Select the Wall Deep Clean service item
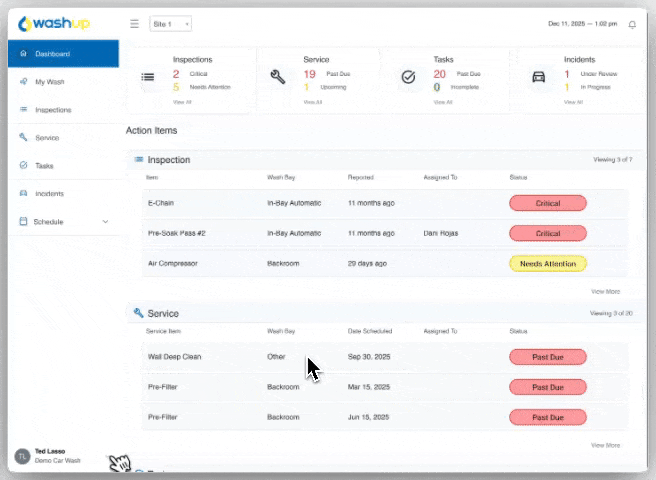Image resolution: width=656 pixels, height=480 pixels. pos(174,357)
